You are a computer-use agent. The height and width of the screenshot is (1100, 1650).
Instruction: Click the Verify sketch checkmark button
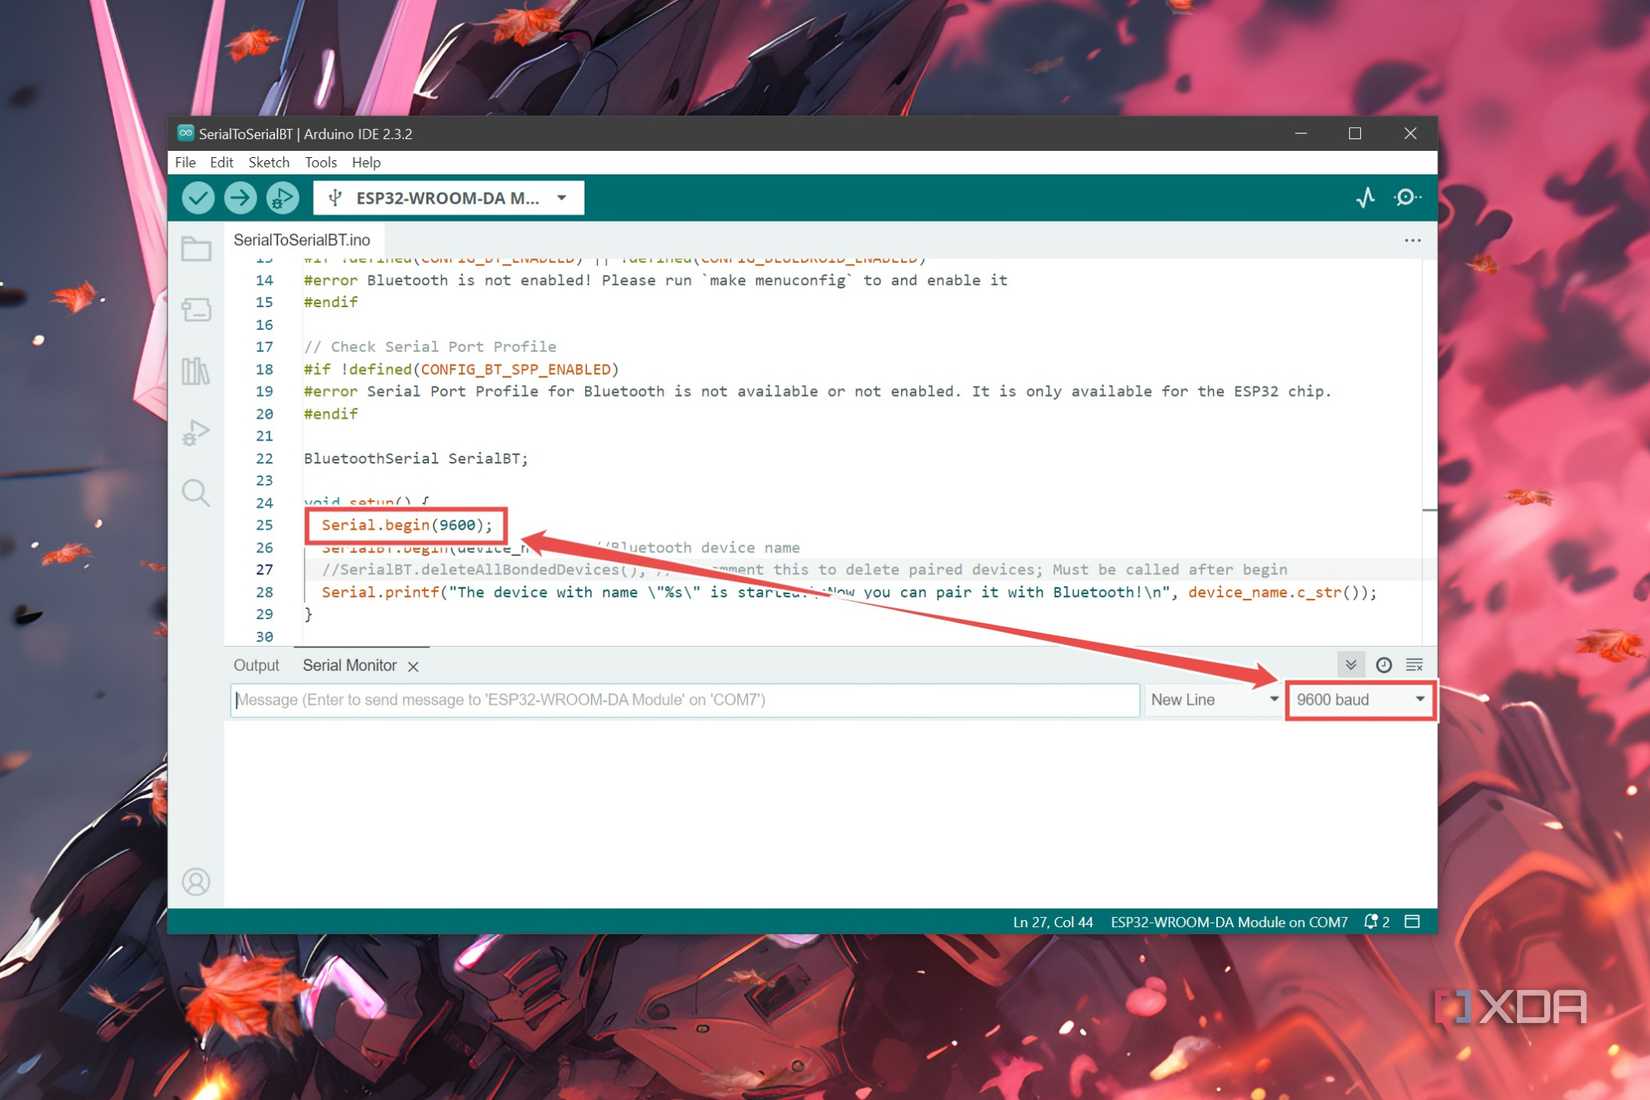click(198, 198)
